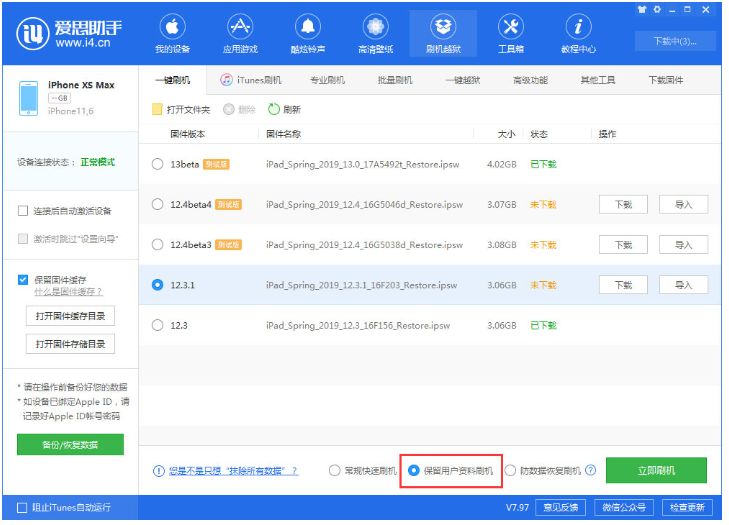The image size is (729, 525).
Task: Open the 工具箱 toolbox section
Action: (x=510, y=34)
